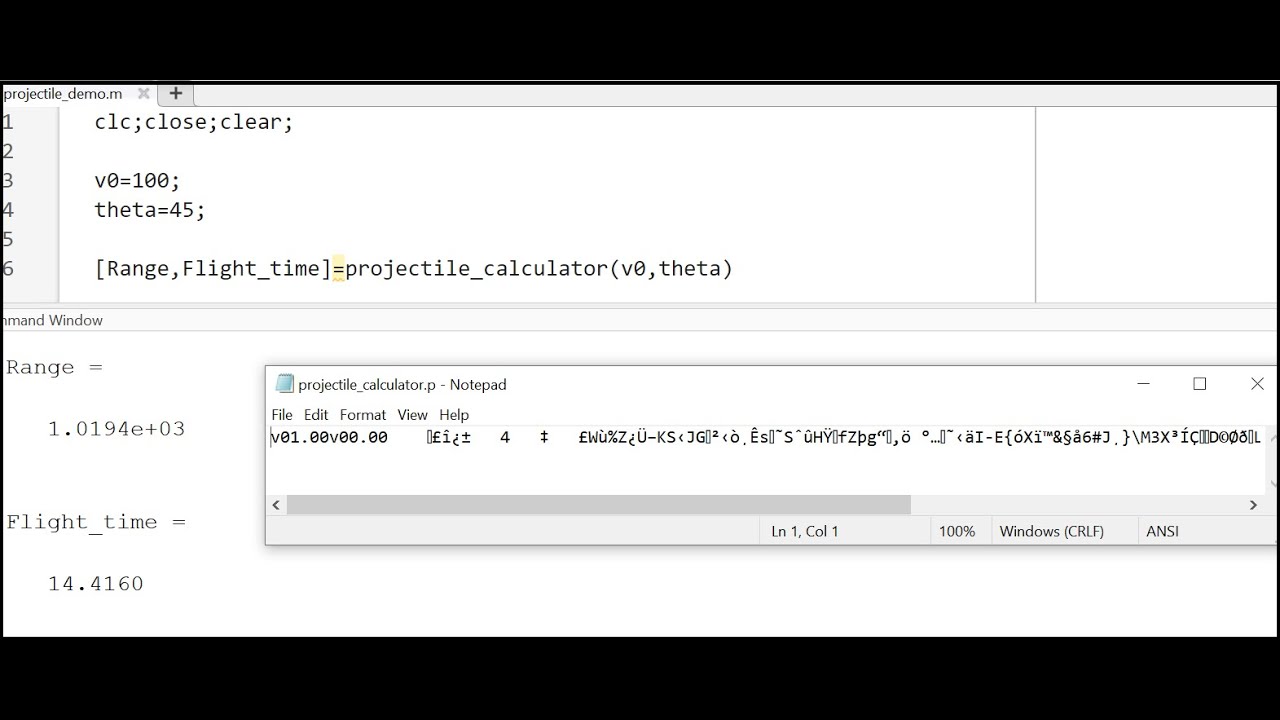Viewport: 1280px width, 720px height.
Task: Click 'Ln 1, Col 1' in Notepad status bar
Action: pos(805,531)
